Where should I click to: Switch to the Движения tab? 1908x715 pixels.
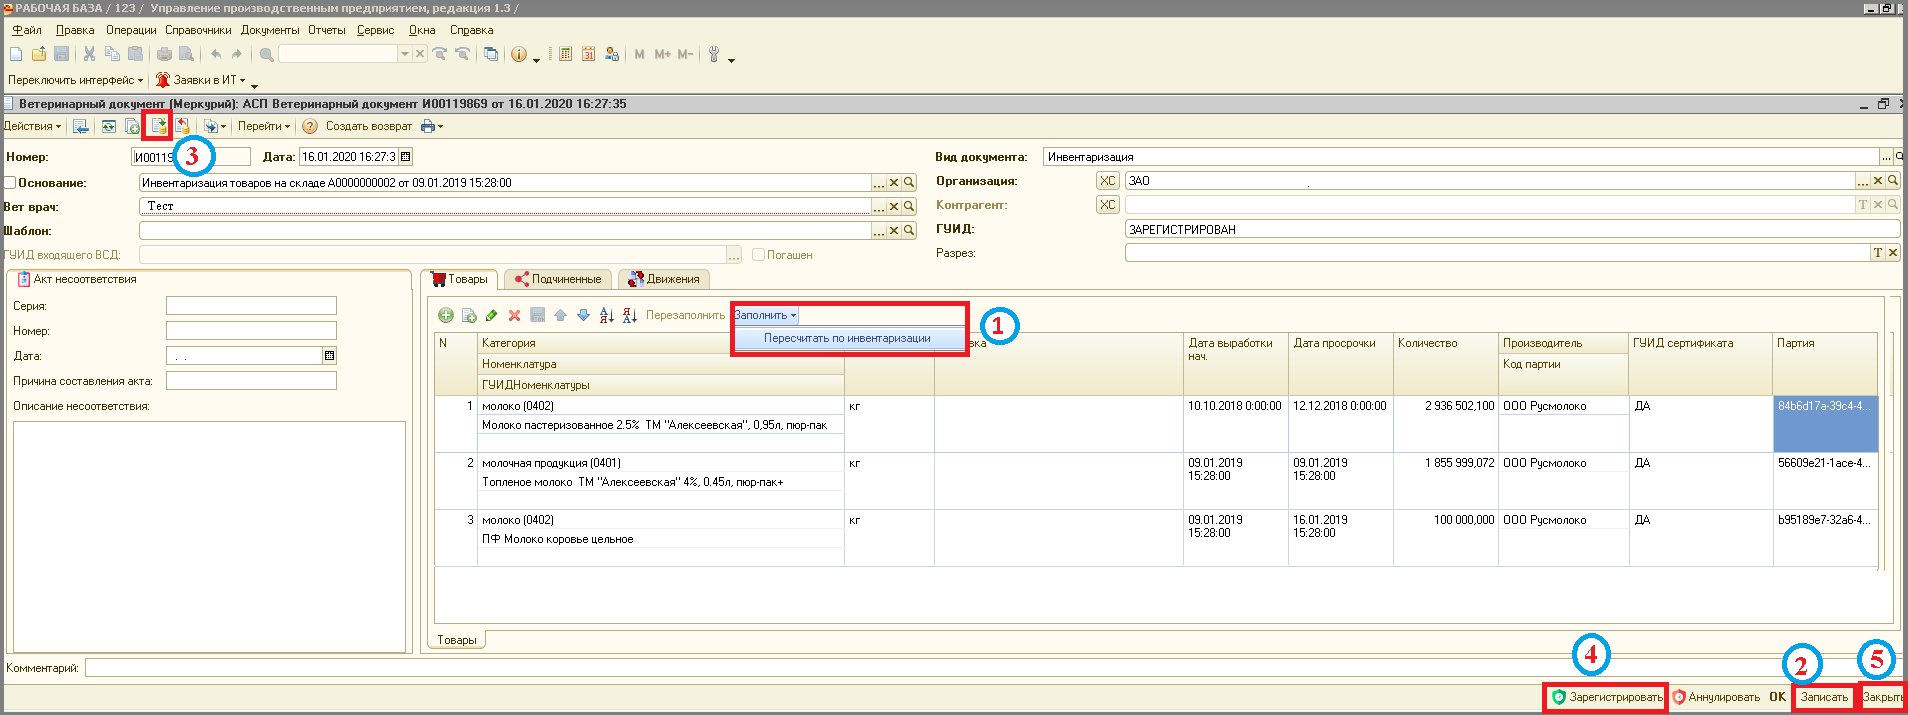pos(664,279)
